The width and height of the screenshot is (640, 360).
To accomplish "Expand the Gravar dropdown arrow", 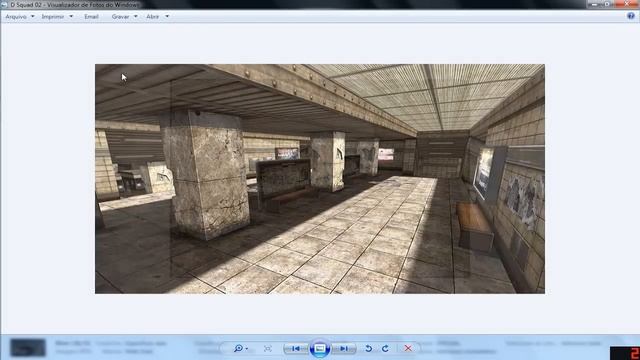I will [x=136, y=17].
